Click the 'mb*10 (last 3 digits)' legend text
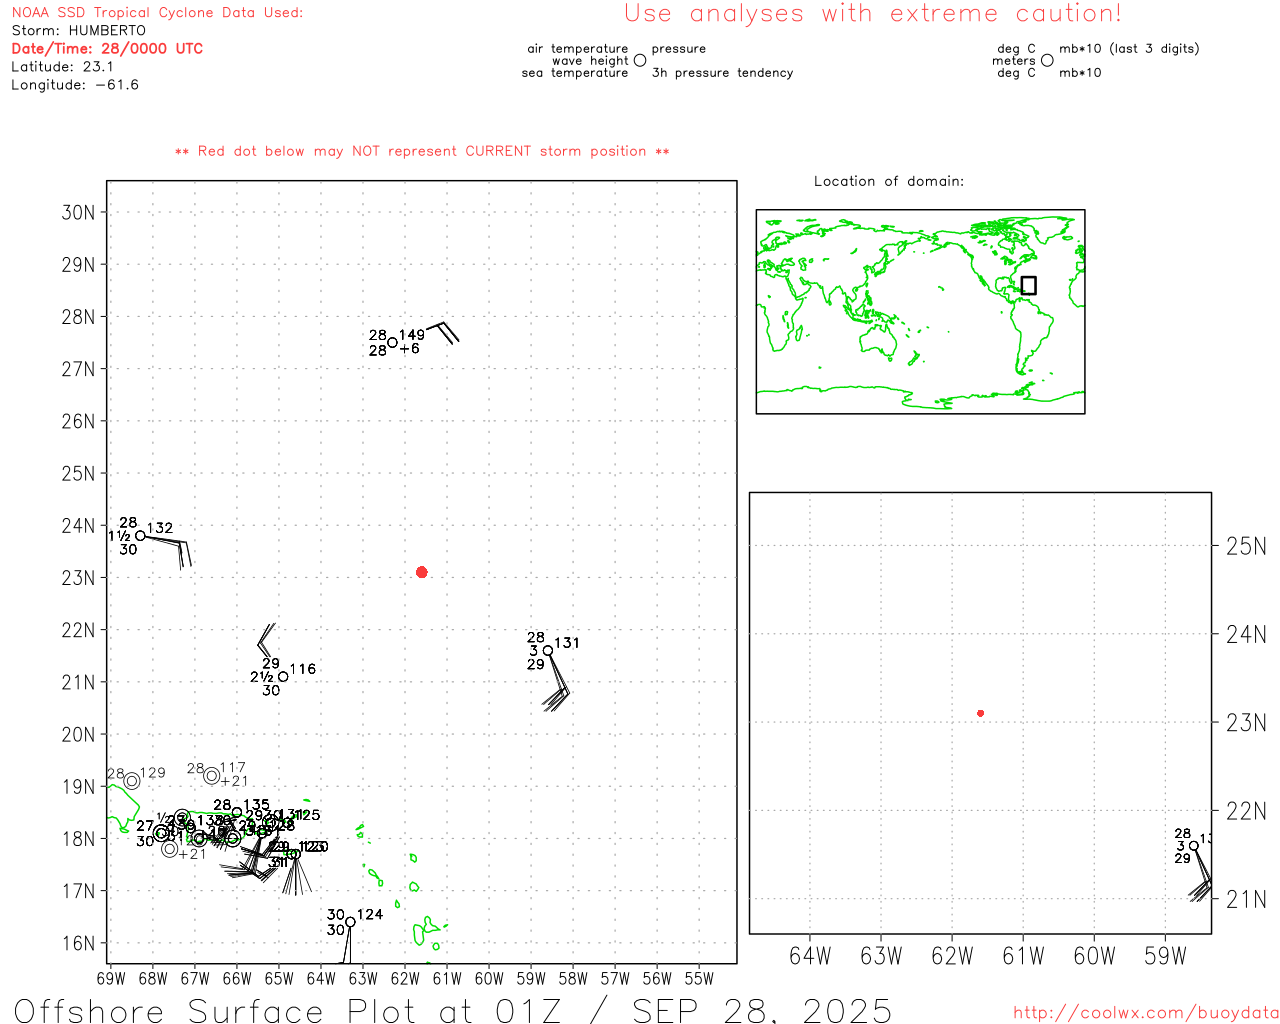 coord(1129,49)
